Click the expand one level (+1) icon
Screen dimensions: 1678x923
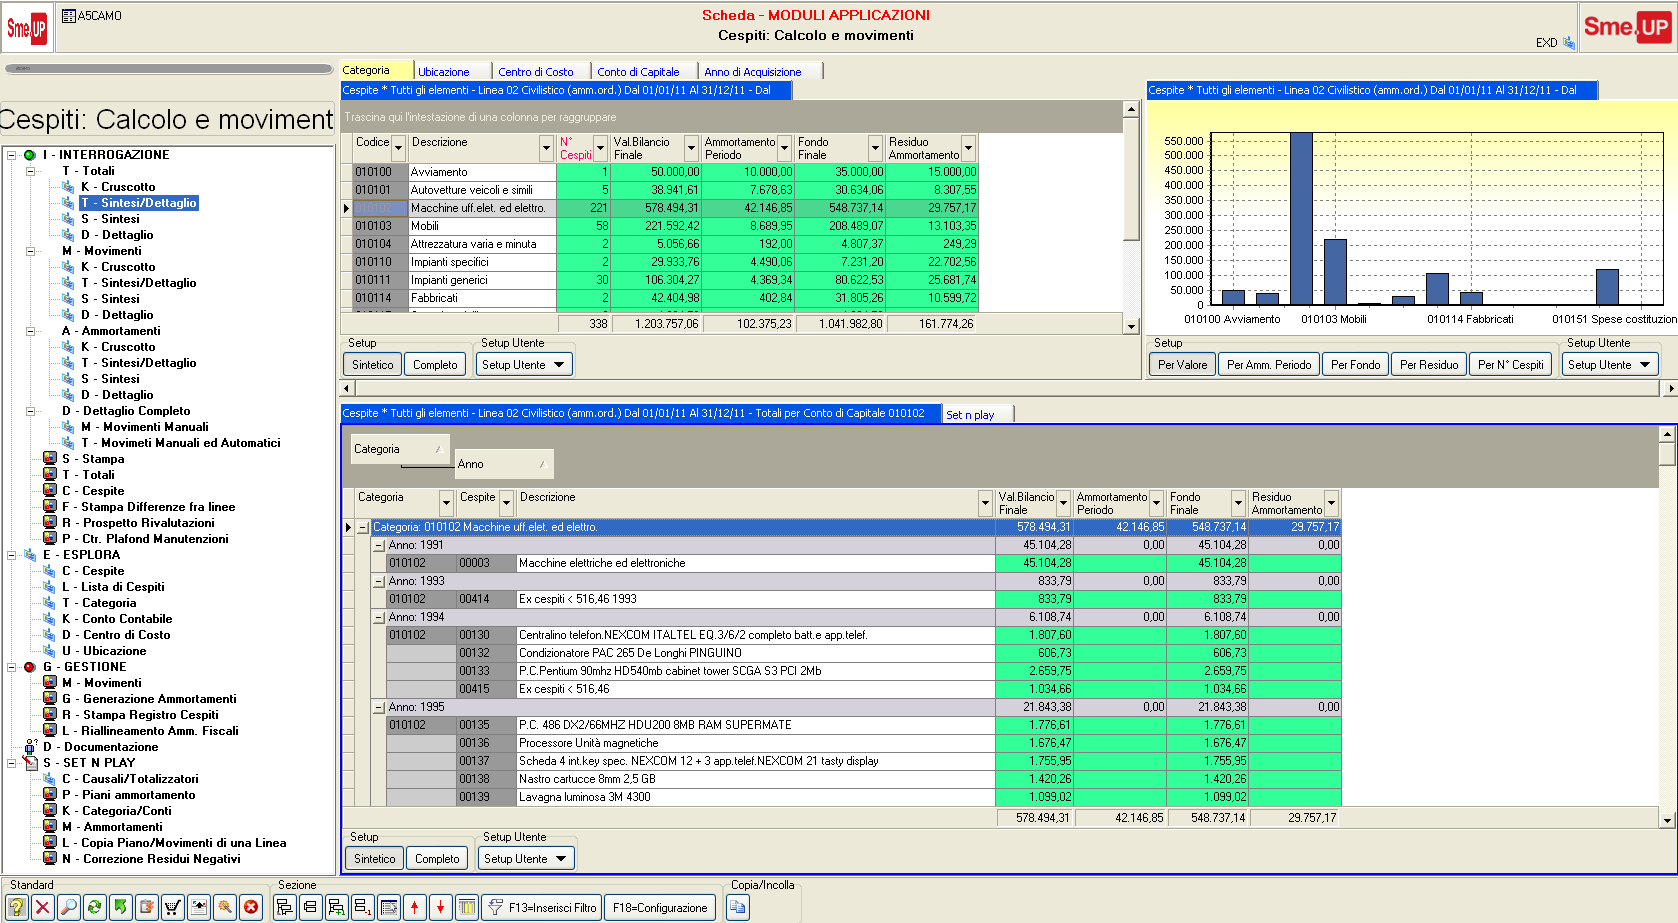tap(336, 907)
